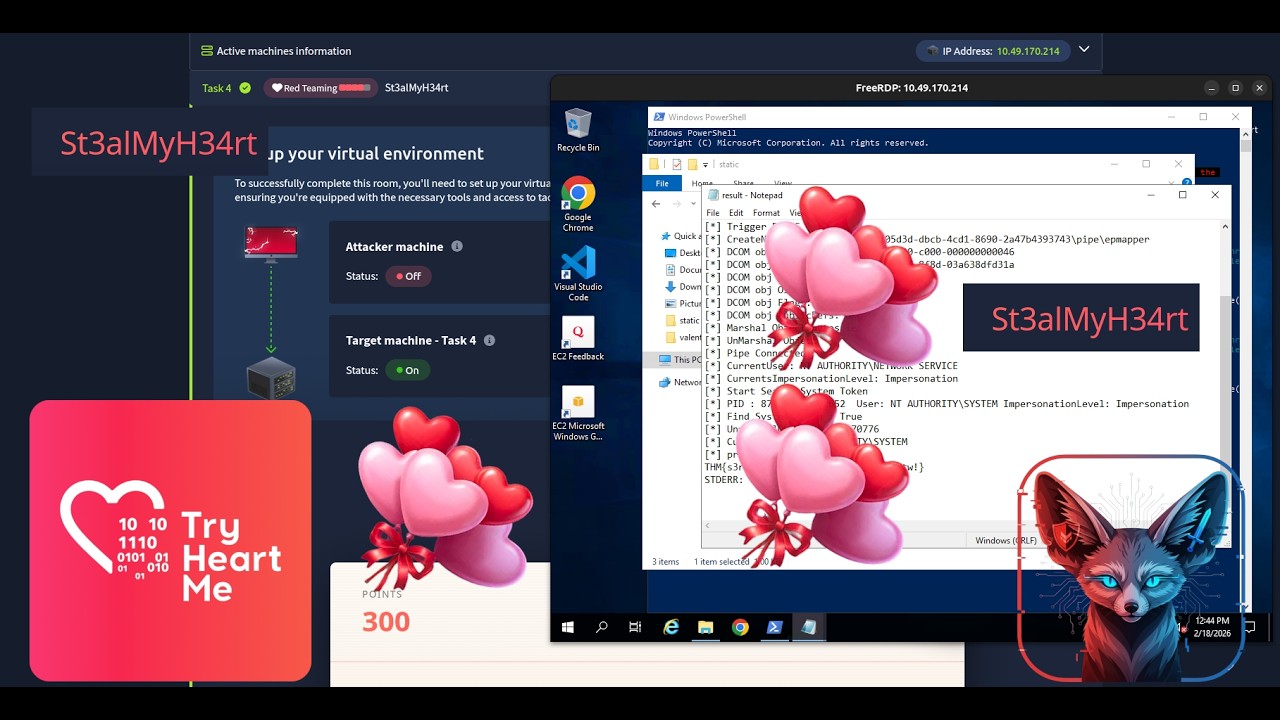Click the Notepad vertical scrollbar up arrow

(1225, 227)
